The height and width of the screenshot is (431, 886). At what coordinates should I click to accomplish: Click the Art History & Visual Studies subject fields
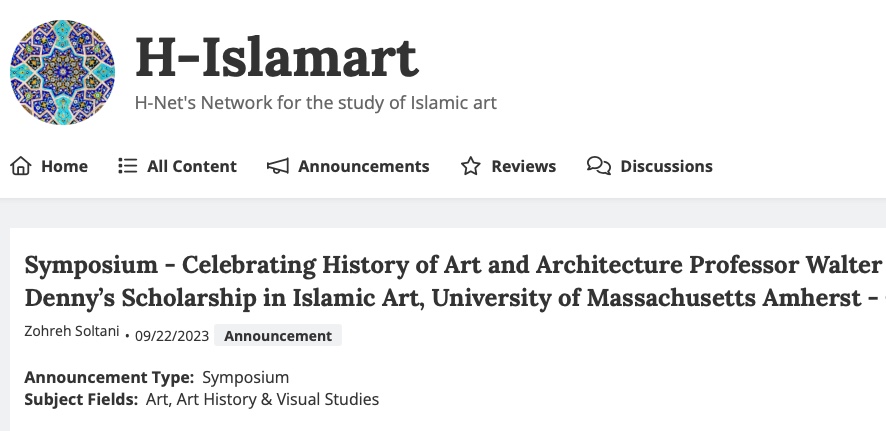[x=260, y=399]
